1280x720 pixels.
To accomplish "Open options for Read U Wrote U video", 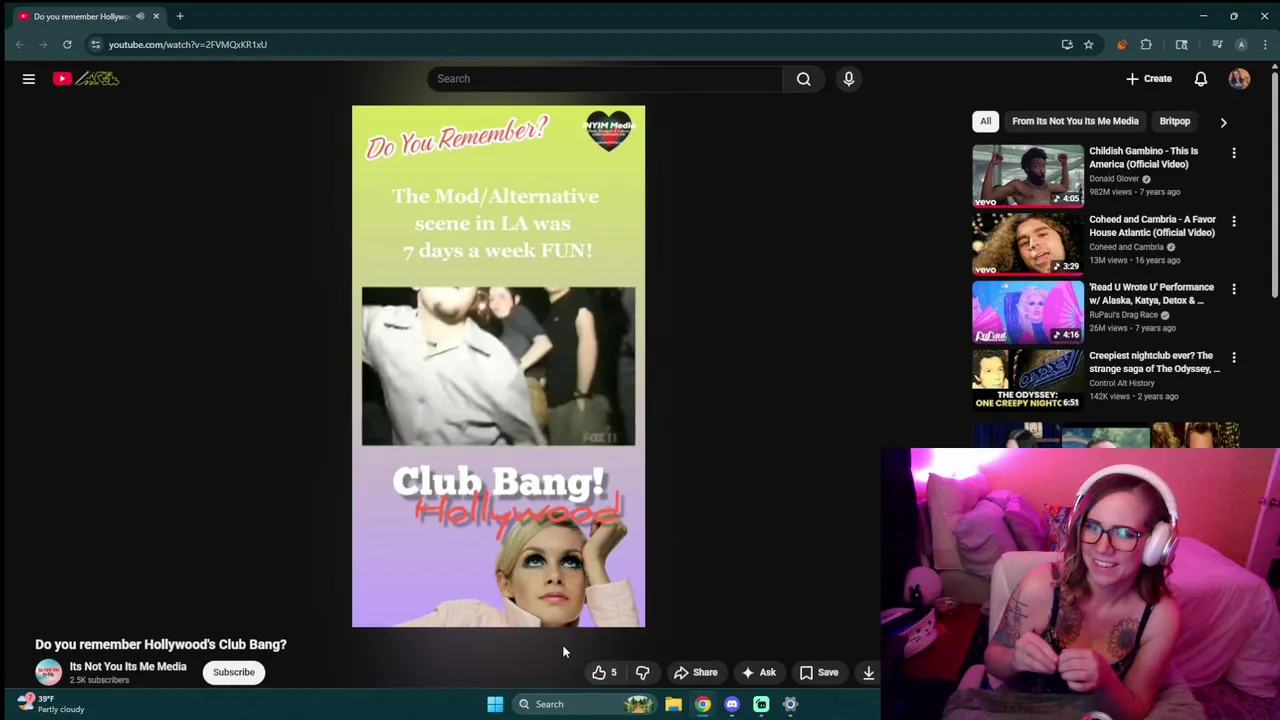I will click(1234, 289).
